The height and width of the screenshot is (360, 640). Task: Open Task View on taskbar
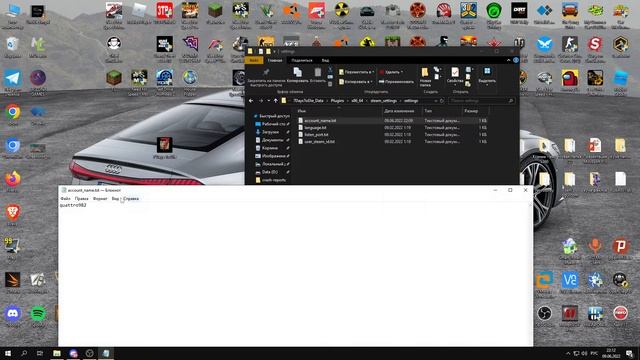point(40,353)
